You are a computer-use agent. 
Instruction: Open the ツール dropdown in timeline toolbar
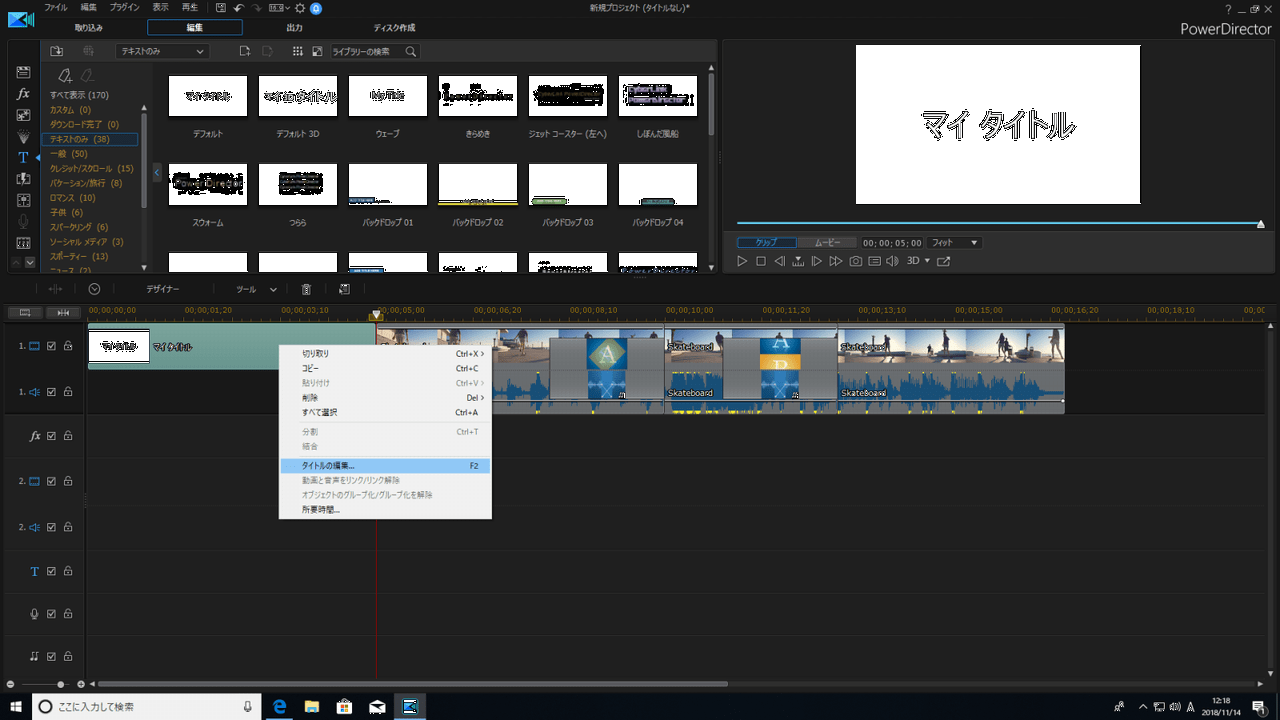click(256, 289)
